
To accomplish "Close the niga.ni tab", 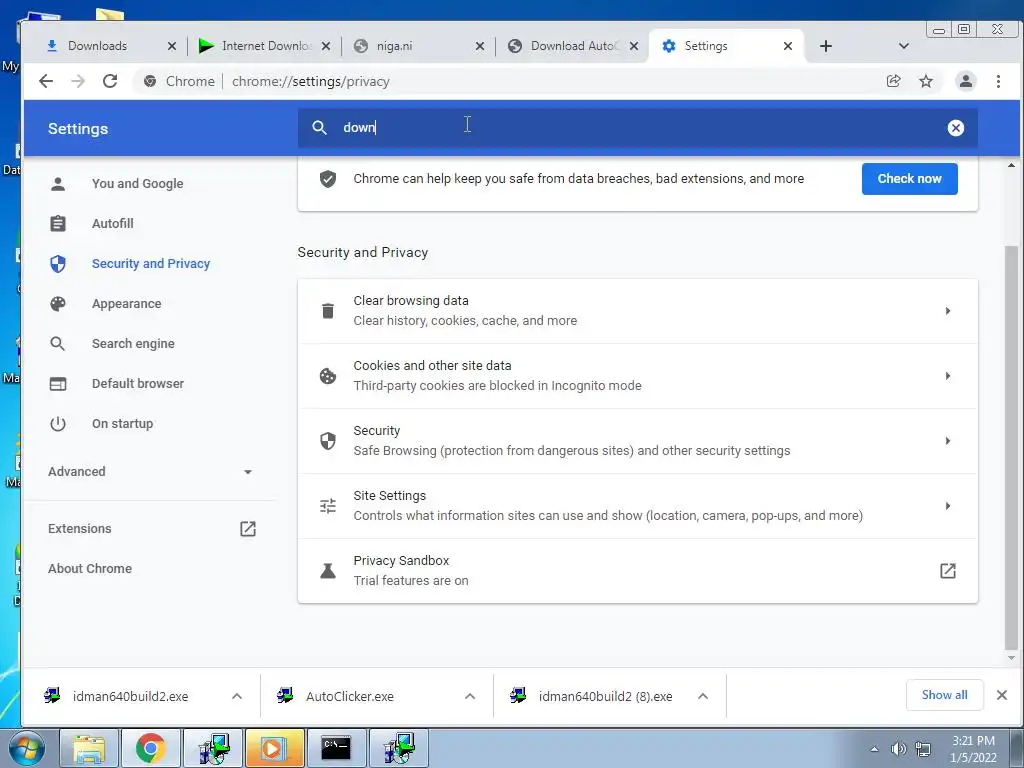I will click(x=479, y=46).
